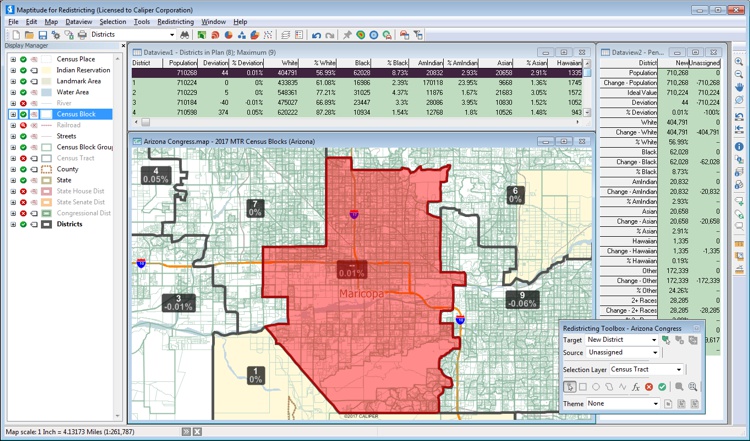
Task: Show the Census Tract layer
Action: (23, 158)
